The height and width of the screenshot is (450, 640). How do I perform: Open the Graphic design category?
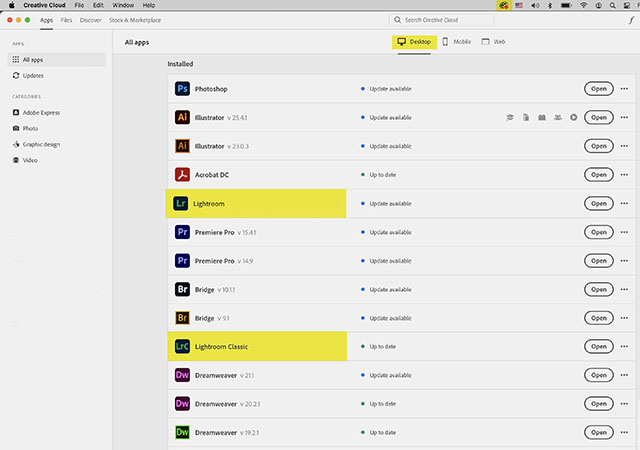(x=36, y=144)
